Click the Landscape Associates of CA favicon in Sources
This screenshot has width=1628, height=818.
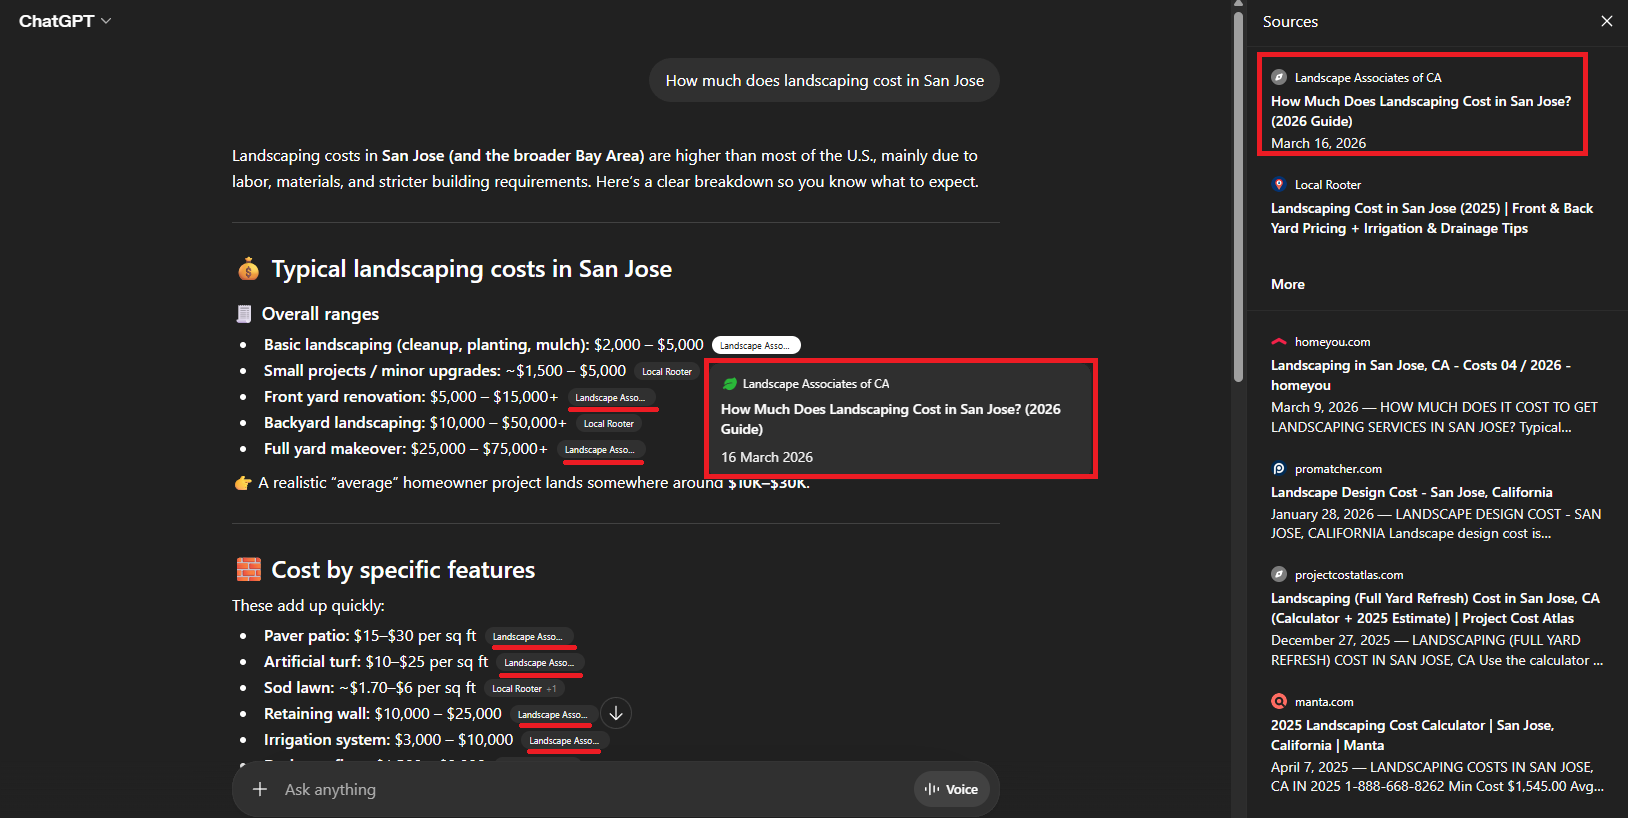click(1278, 77)
